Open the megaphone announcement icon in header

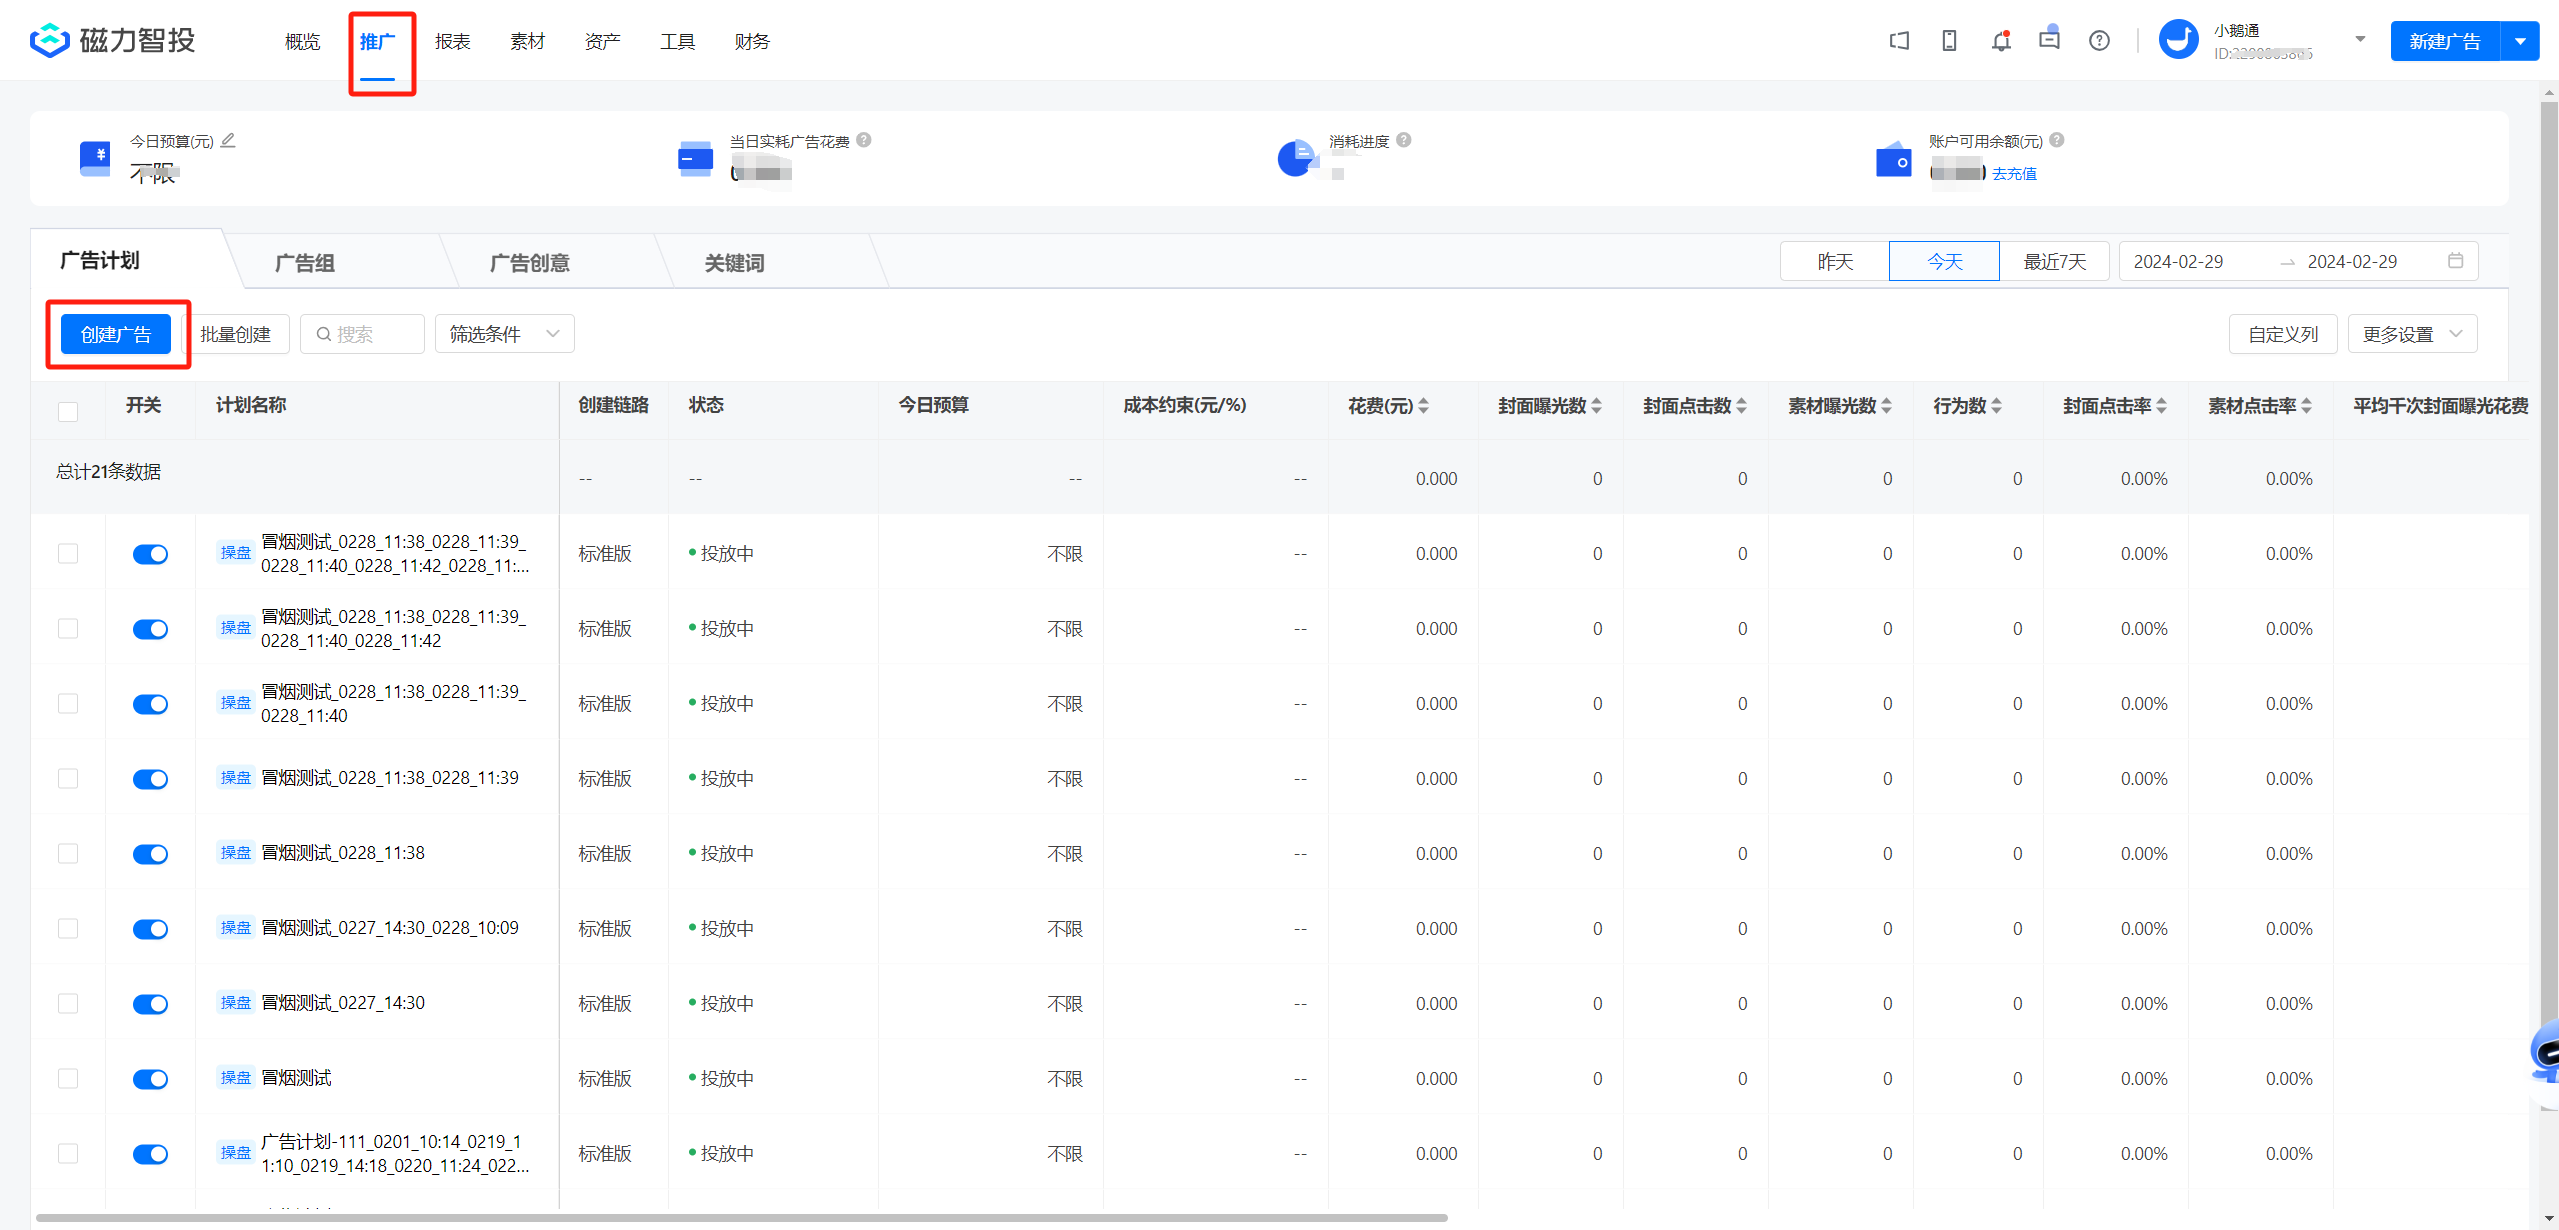coord(1899,41)
